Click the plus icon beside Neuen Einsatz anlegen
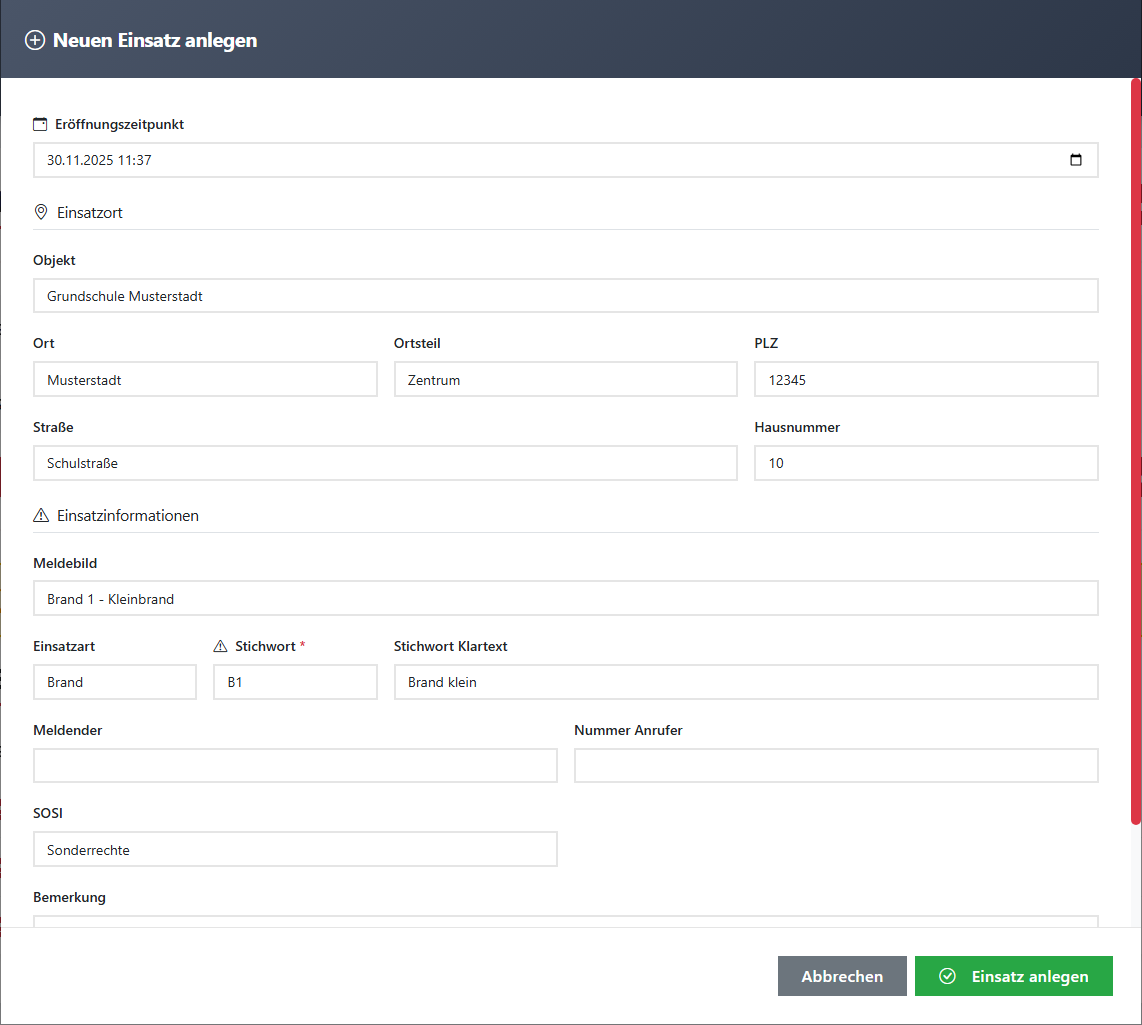 (x=35, y=41)
